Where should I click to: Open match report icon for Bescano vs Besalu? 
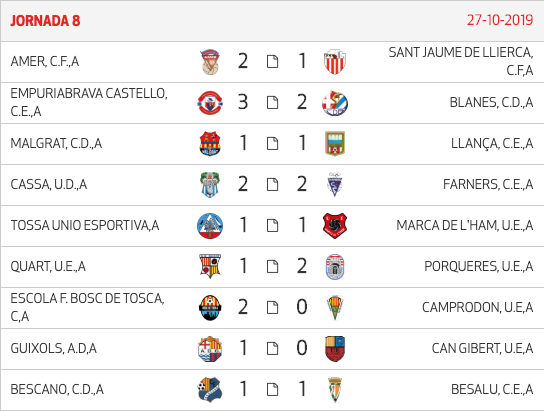click(x=272, y=389)
